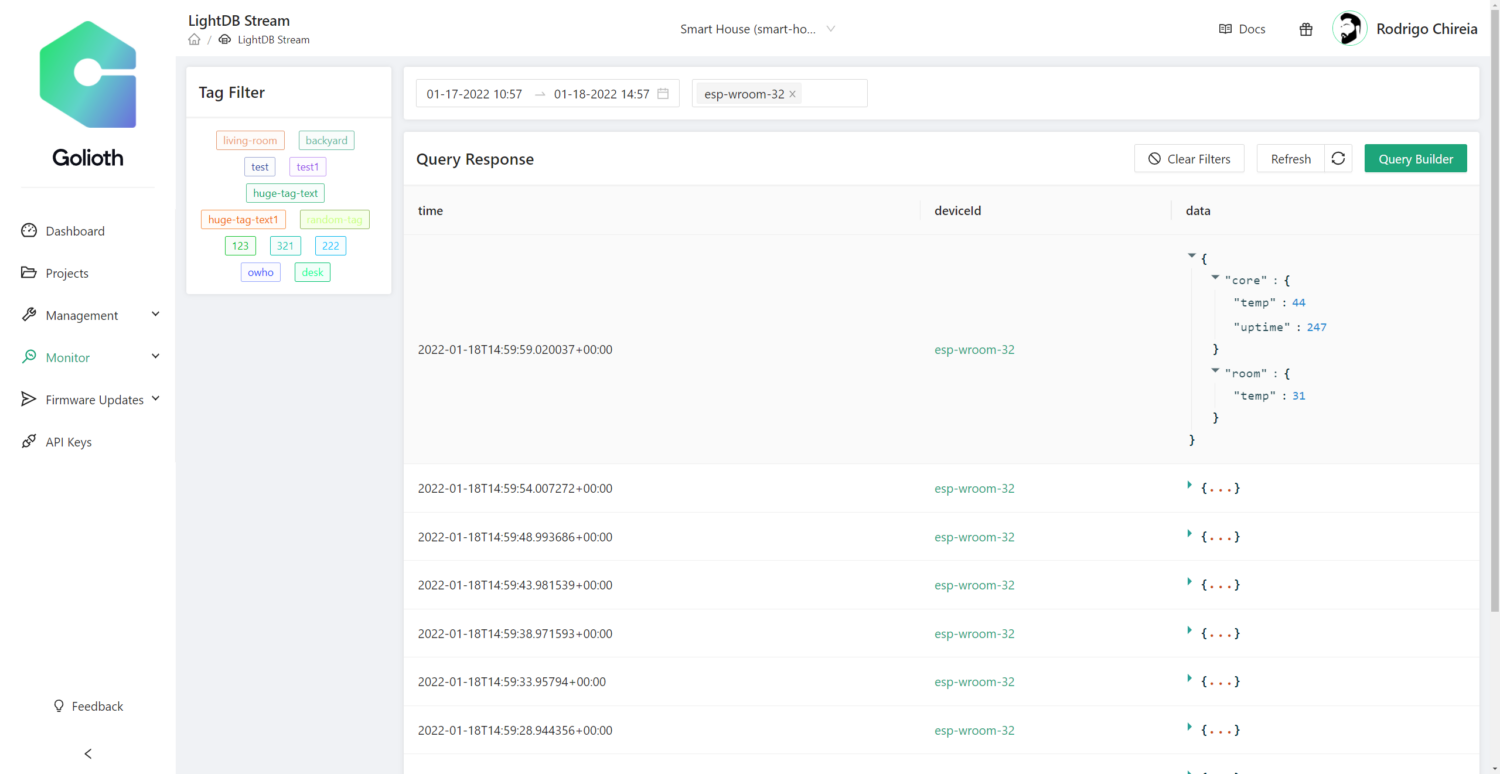Click the Feedback icon at bottom of sidebar
This screenshot has height=774, width=1500.
point(59,706)
